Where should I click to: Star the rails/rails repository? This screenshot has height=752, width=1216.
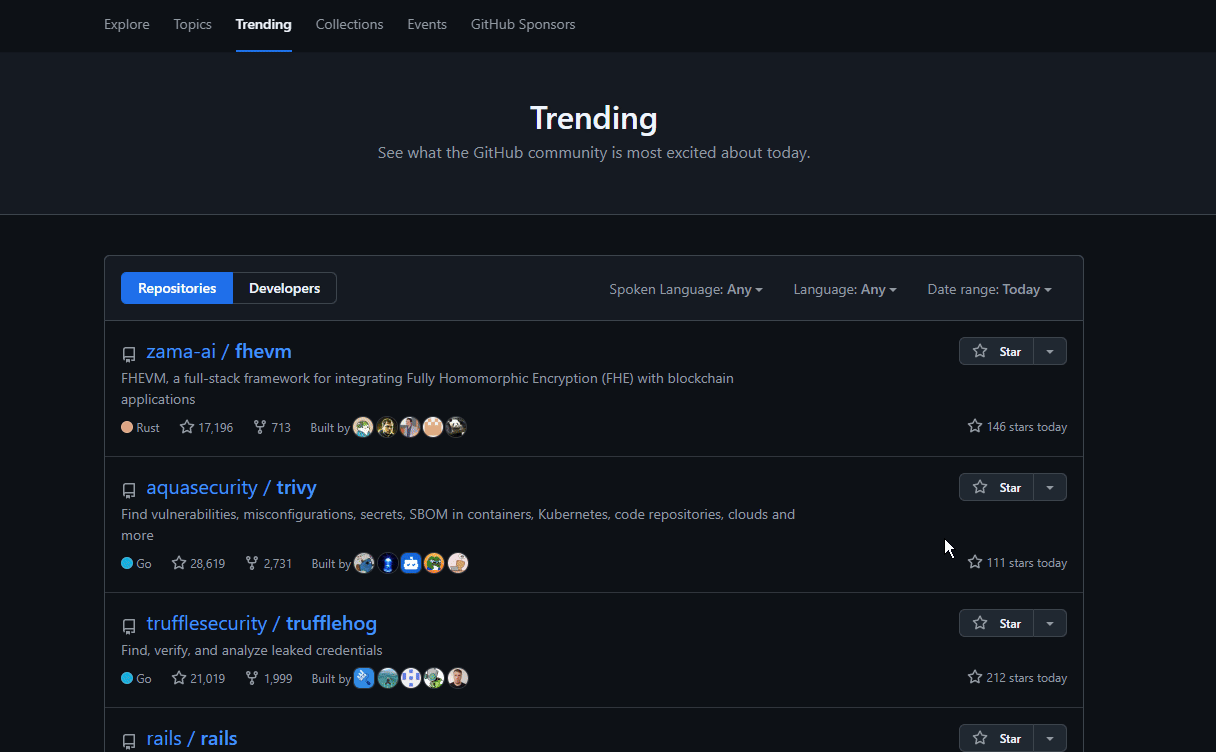[x=996, y=738]
